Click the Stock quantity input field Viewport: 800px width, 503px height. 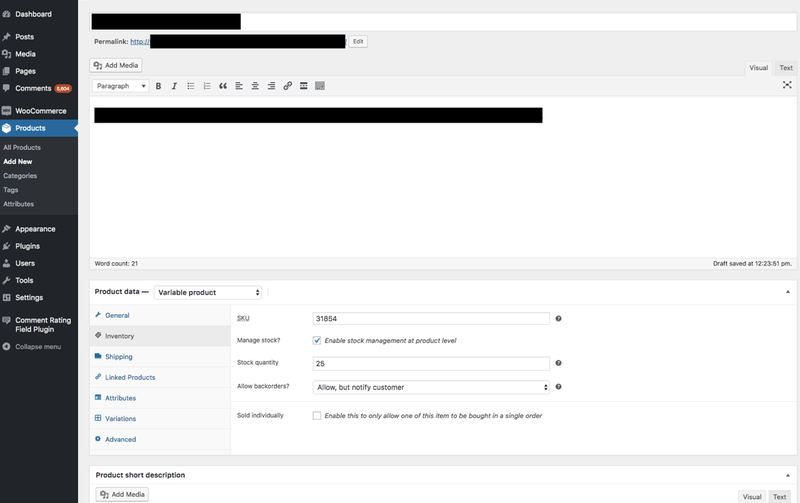431,363
